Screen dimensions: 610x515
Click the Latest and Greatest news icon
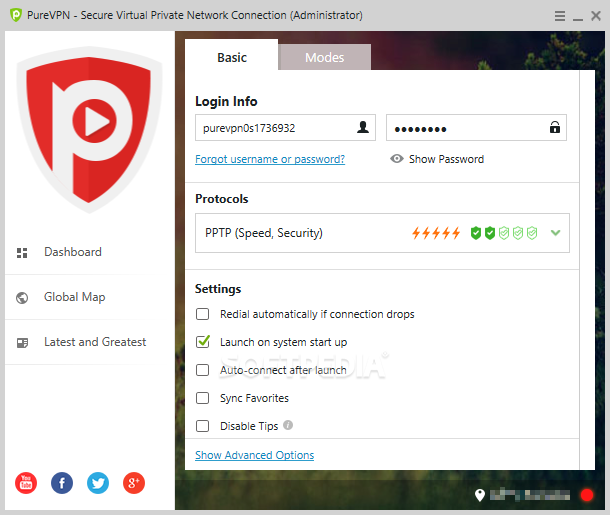[22, 343]
